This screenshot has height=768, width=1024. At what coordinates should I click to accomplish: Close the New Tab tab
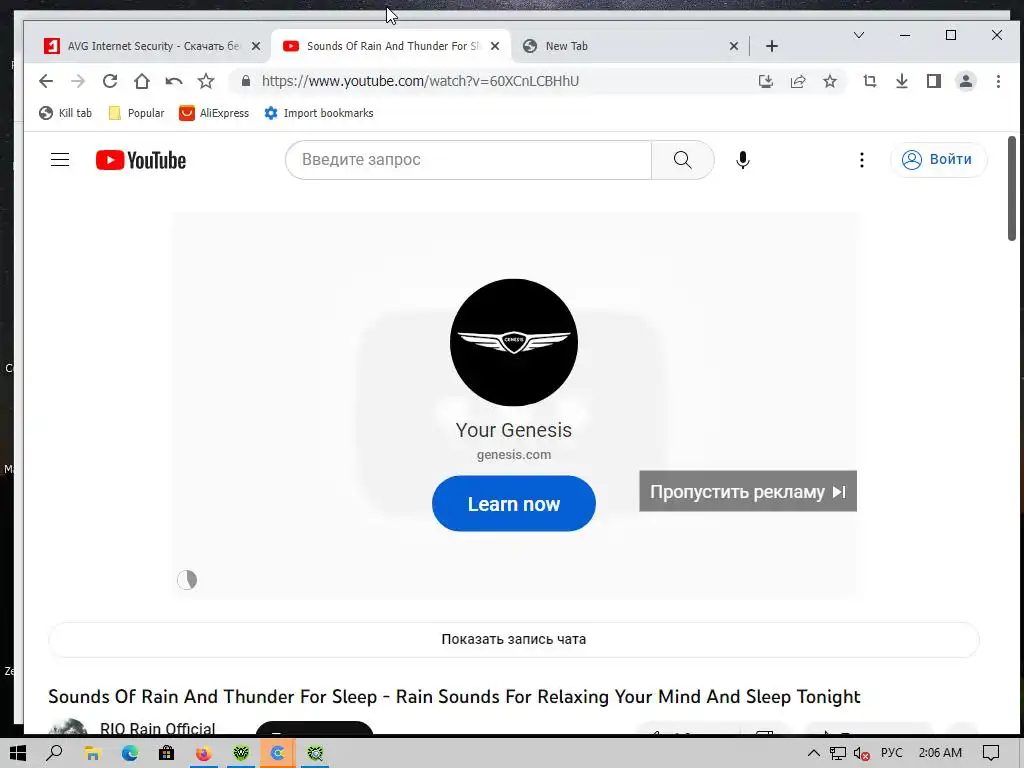(733, 46)
